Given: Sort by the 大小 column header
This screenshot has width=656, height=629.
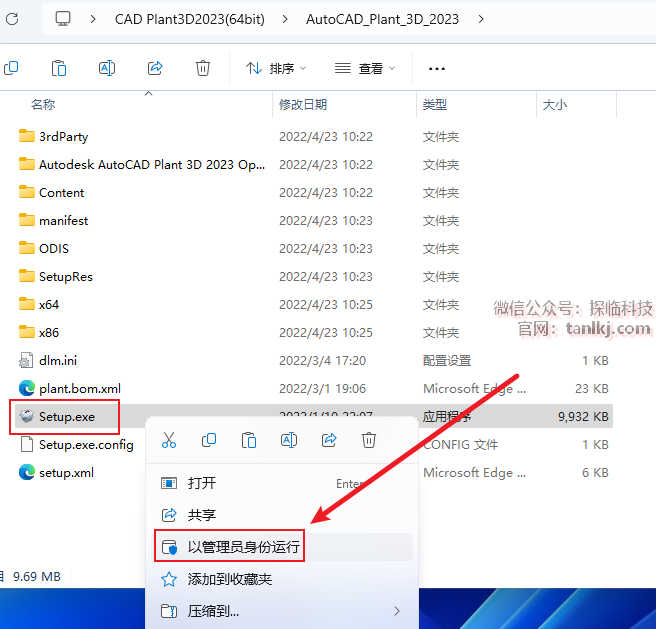Looking at the screenshot, I should [554, 105].
